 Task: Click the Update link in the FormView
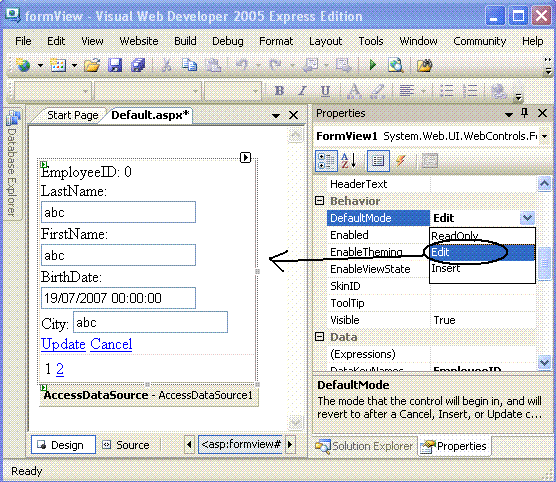[63, 344]
